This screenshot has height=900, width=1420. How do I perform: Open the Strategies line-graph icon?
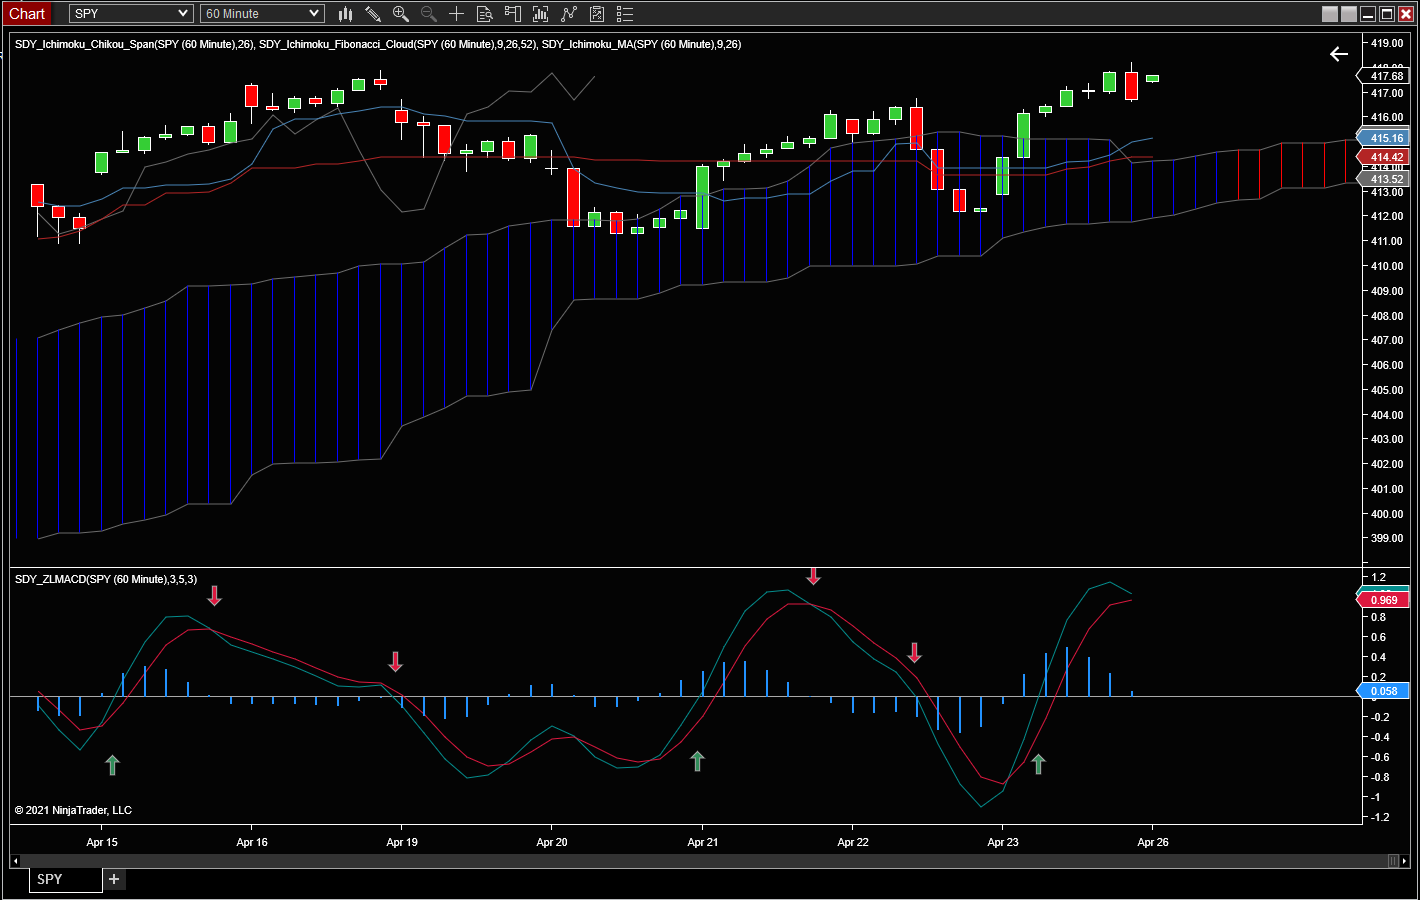[x=569, y=14]
